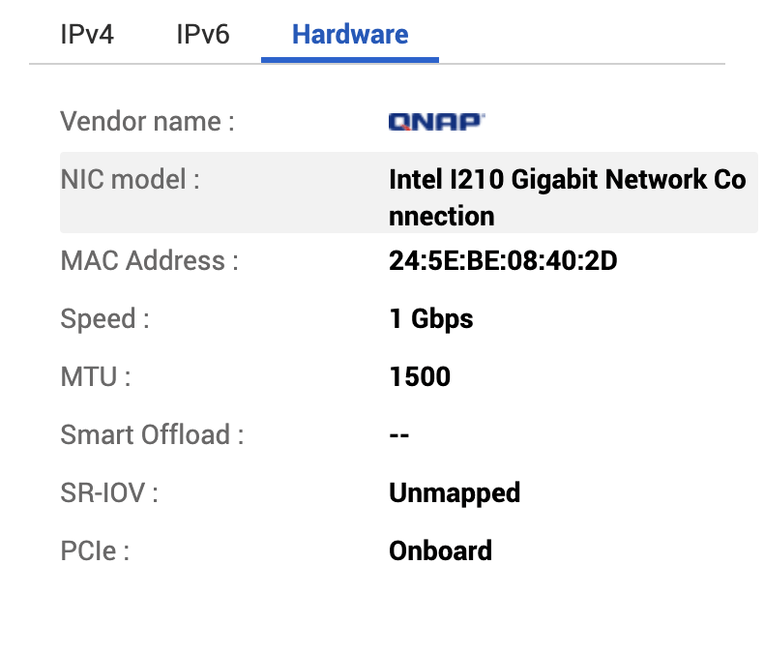Open the IPv6 tab

click(203, 35)
